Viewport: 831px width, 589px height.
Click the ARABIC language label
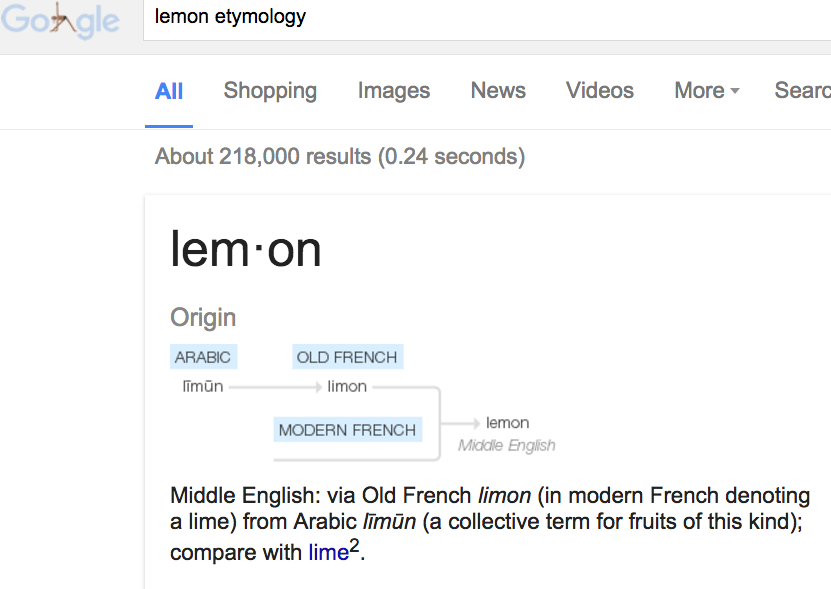tap(203, 357)
